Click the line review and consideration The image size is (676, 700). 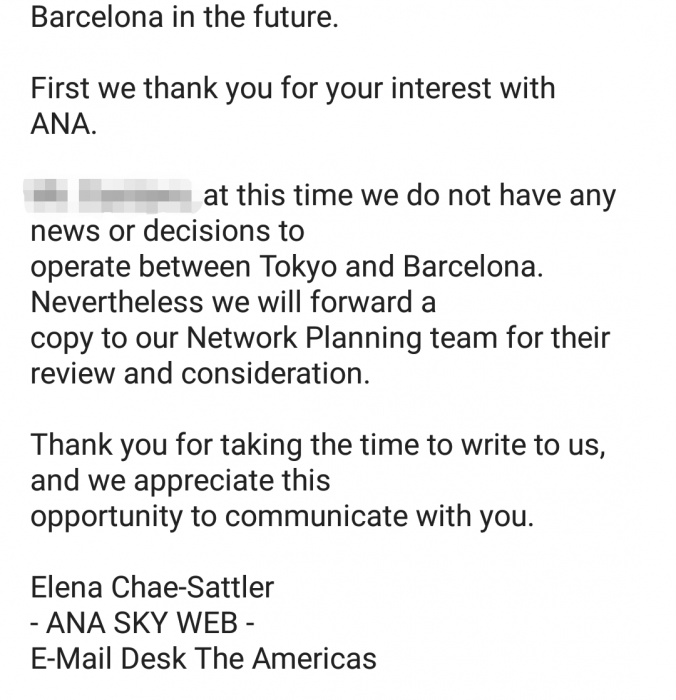(x=200, y=373)
